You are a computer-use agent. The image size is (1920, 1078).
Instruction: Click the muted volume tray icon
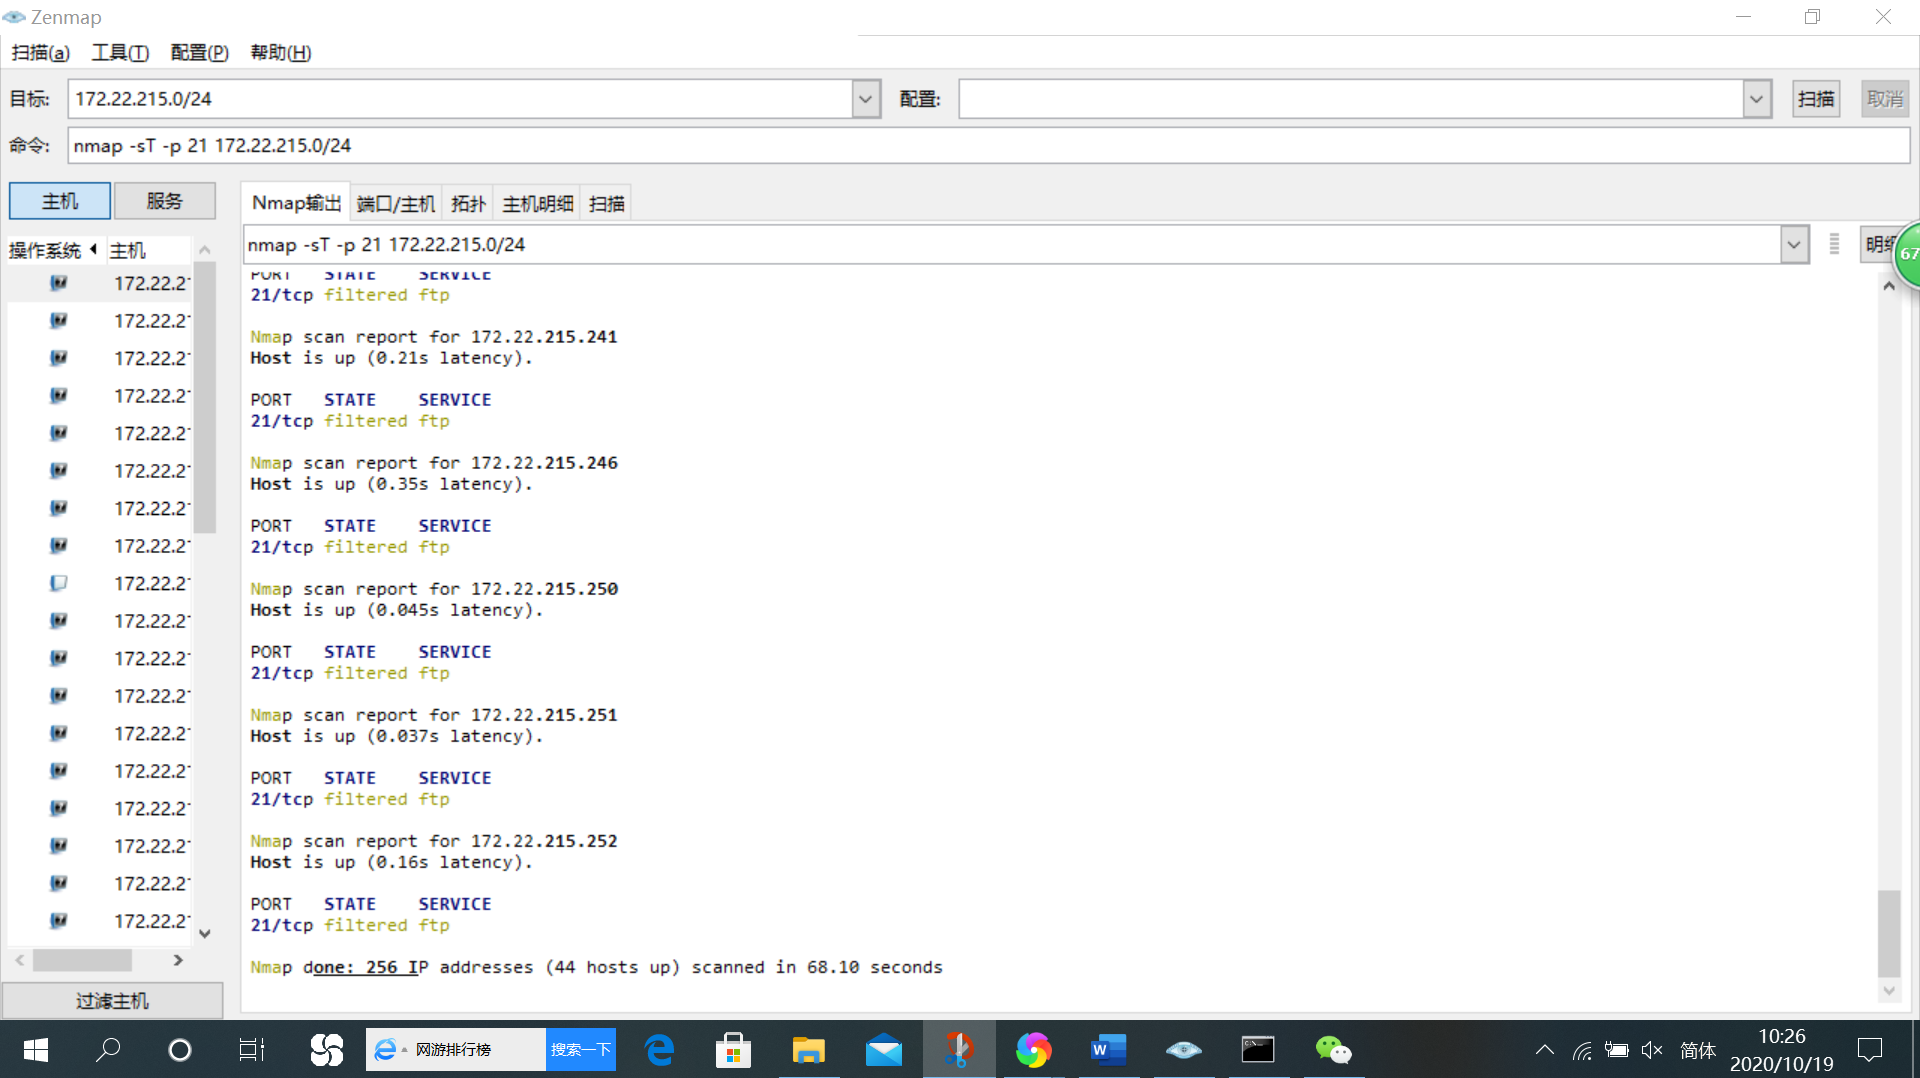(x=1652, y=1050)
